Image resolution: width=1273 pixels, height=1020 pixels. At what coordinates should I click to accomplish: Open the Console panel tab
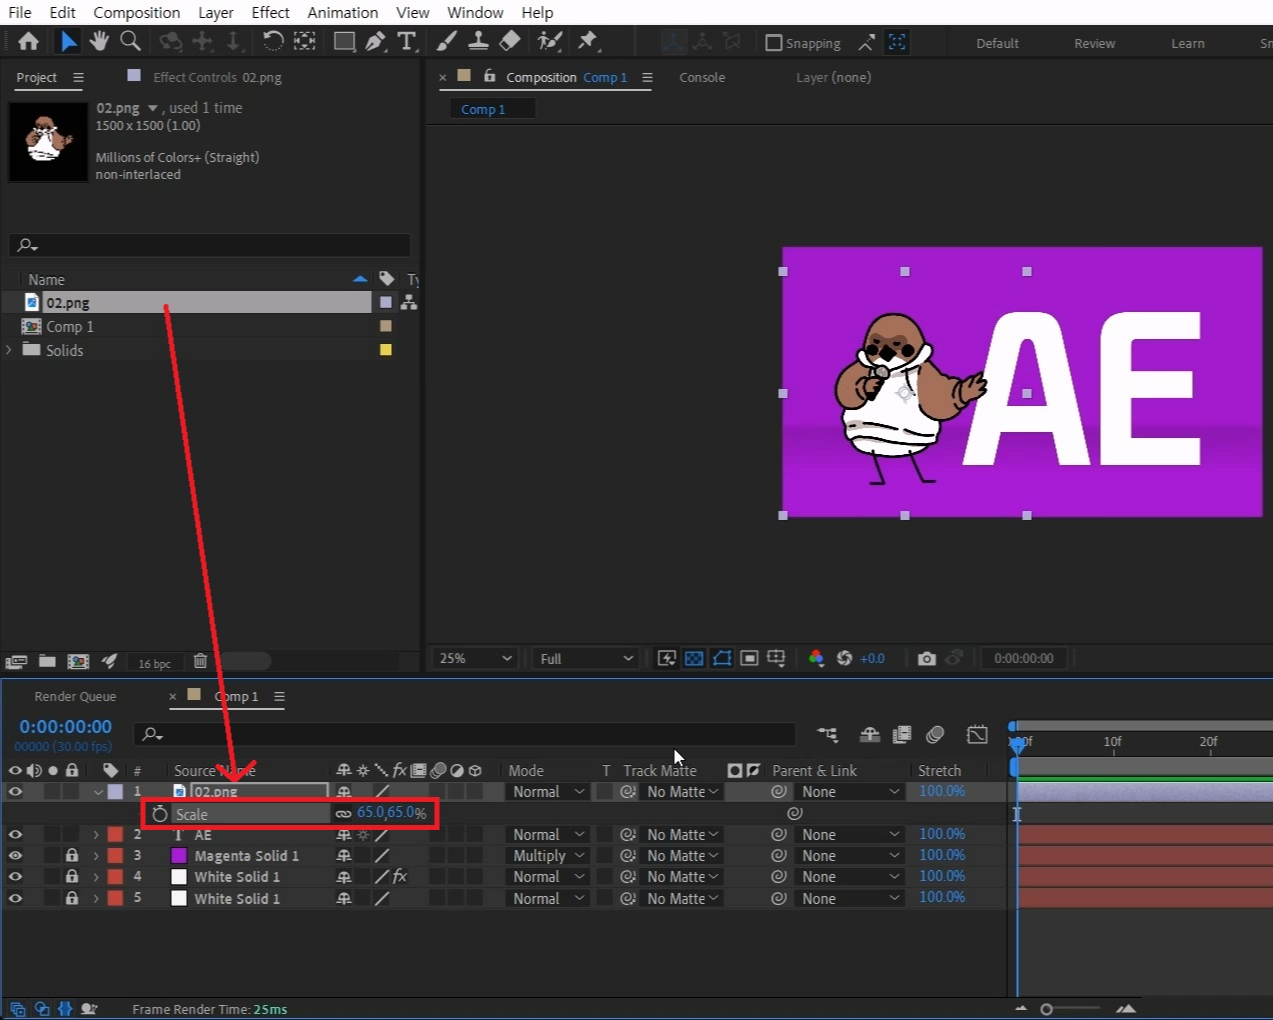pos(702,77)
